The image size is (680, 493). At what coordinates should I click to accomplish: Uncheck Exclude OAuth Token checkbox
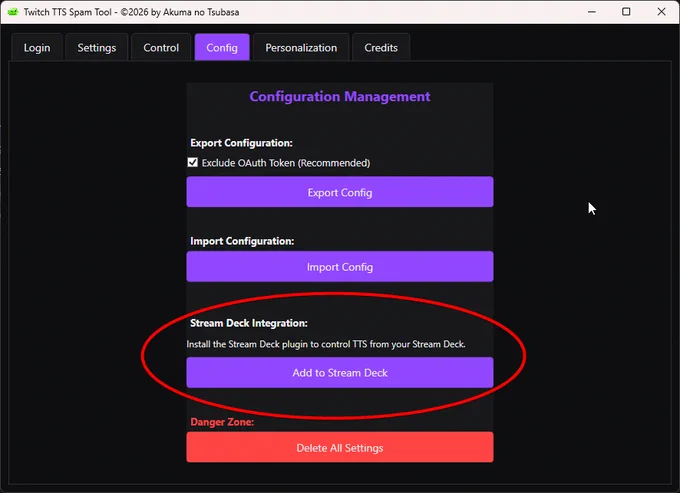click(x=193, y=163)
